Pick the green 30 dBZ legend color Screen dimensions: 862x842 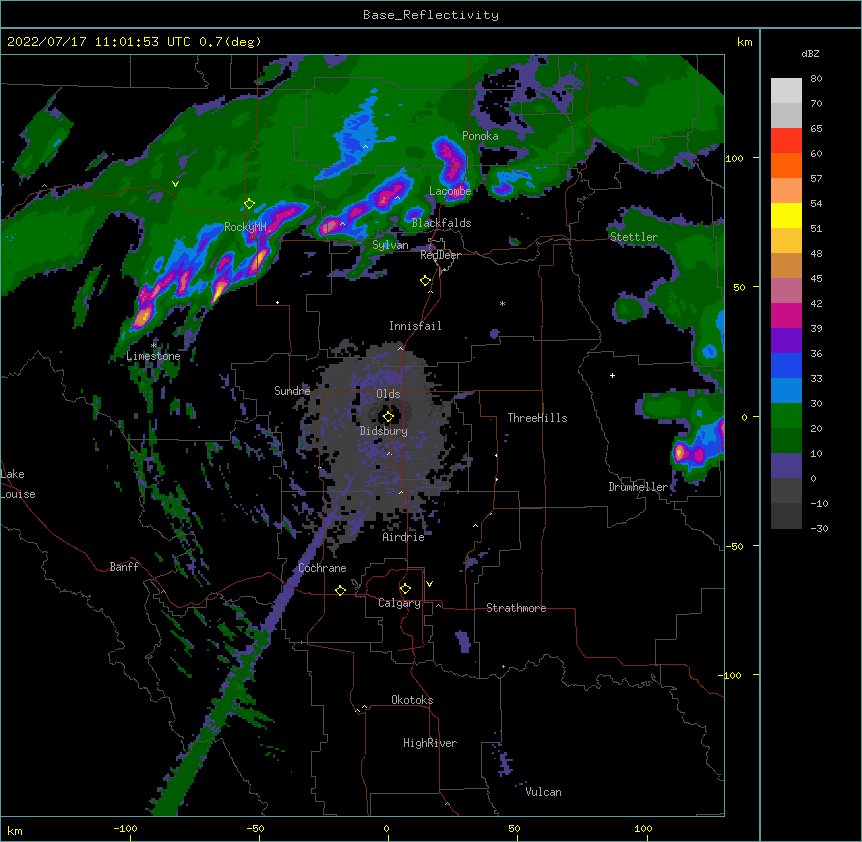[x=786, y=416]
